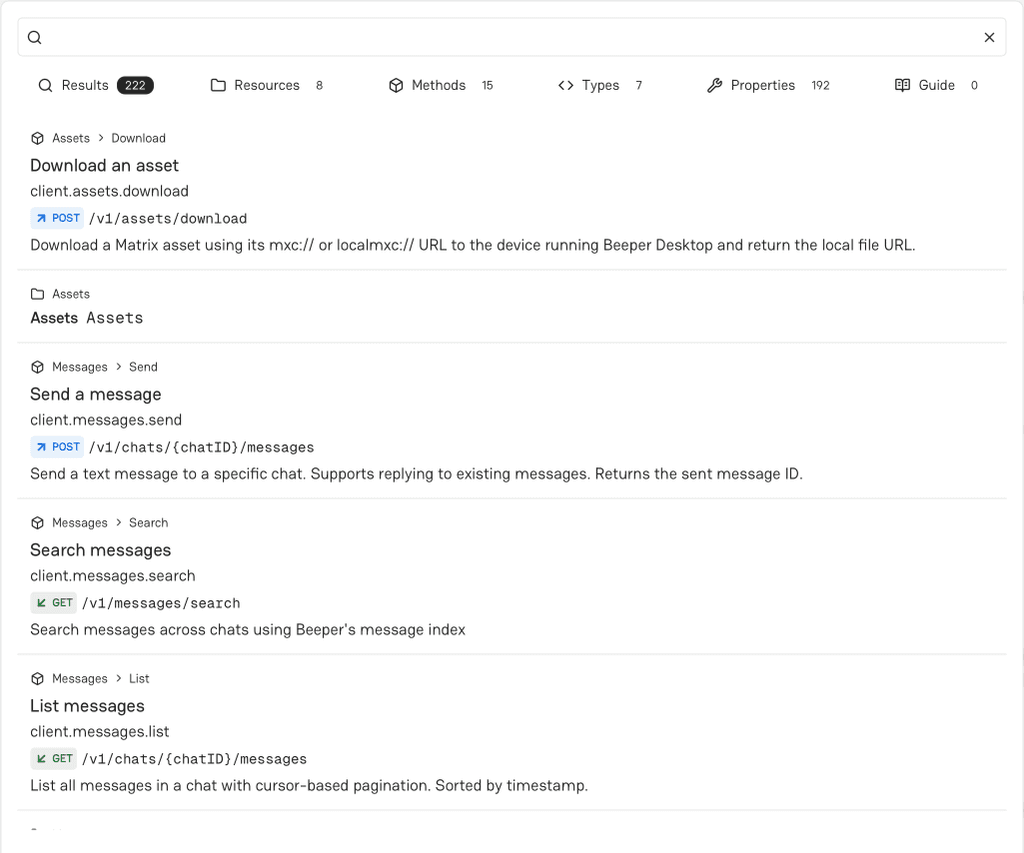Clear search with the X icon

point(989,37)
